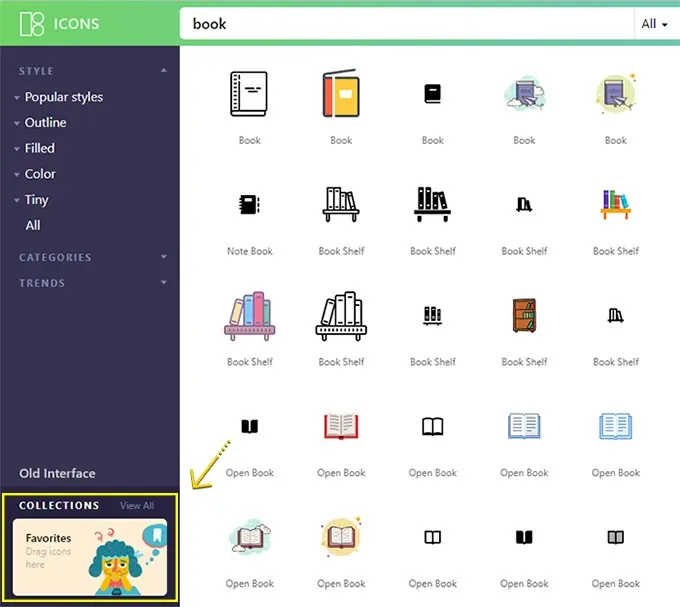
Task: Select the yellow and red Book icon
Action: [341, 93]
